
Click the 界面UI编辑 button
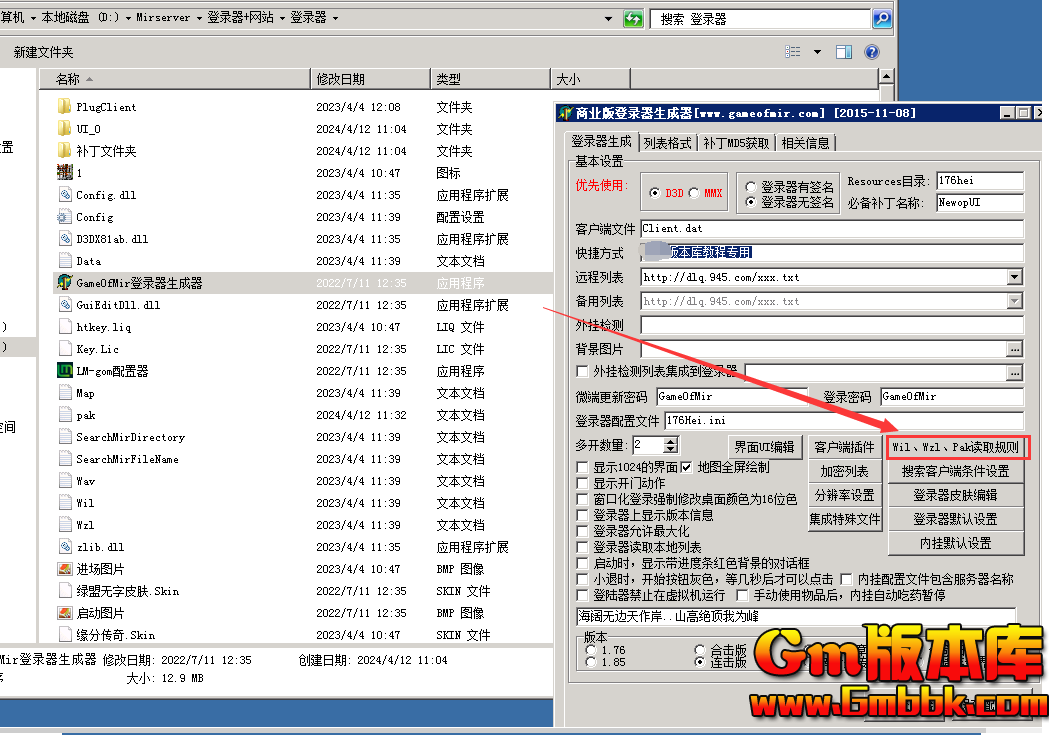[x=764, y=447]
